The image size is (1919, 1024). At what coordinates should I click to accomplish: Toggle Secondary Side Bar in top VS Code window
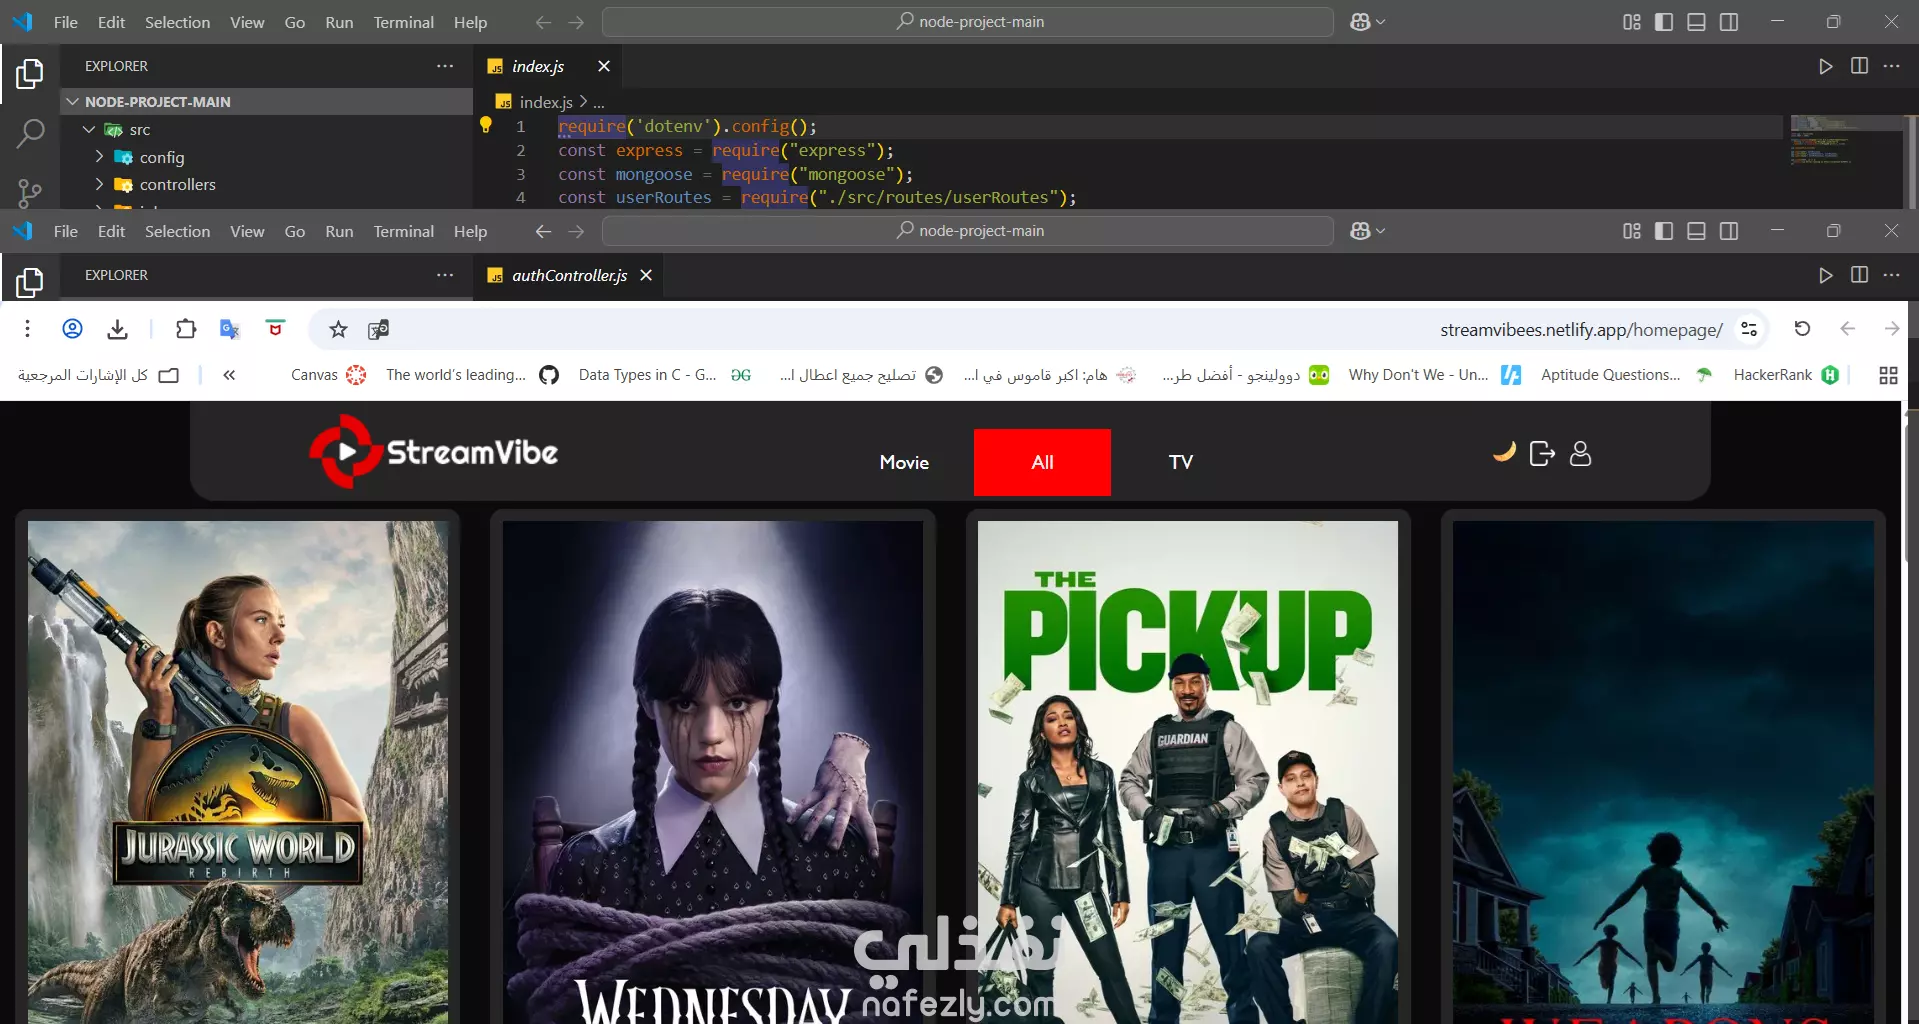[x=1729, y=22]
